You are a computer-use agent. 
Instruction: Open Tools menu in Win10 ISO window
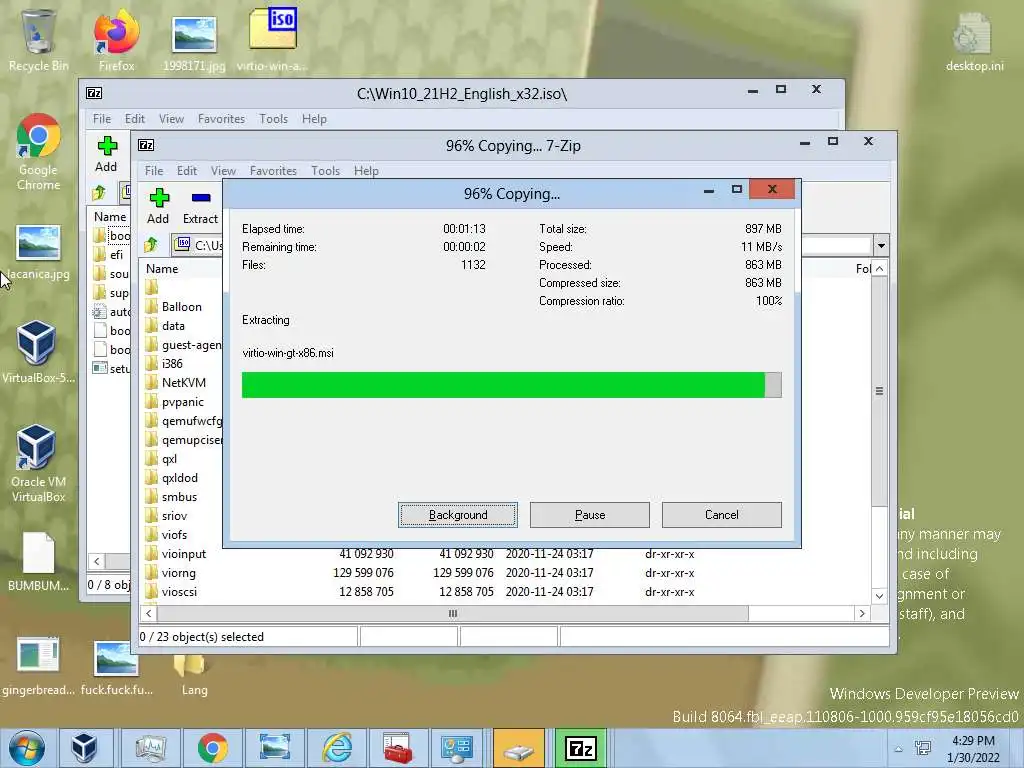pos(274,119)
